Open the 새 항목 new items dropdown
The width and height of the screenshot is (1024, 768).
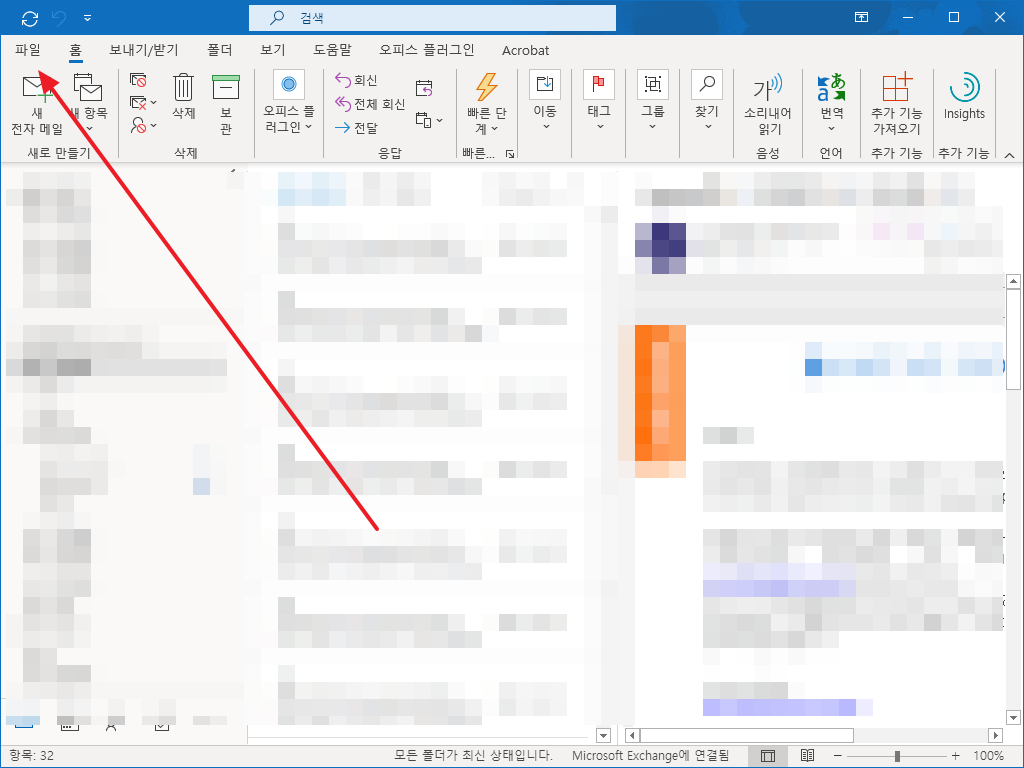(x=89, y=104)
